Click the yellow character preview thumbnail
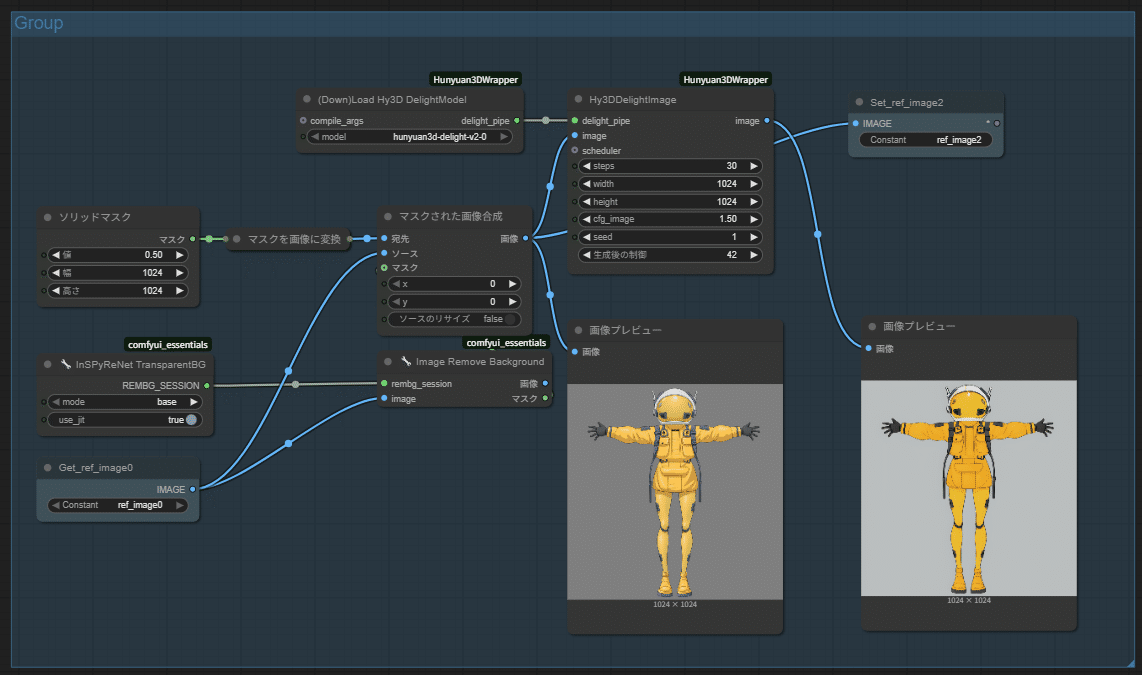Viewport: 1142px width, 675px height. [676, 490]
